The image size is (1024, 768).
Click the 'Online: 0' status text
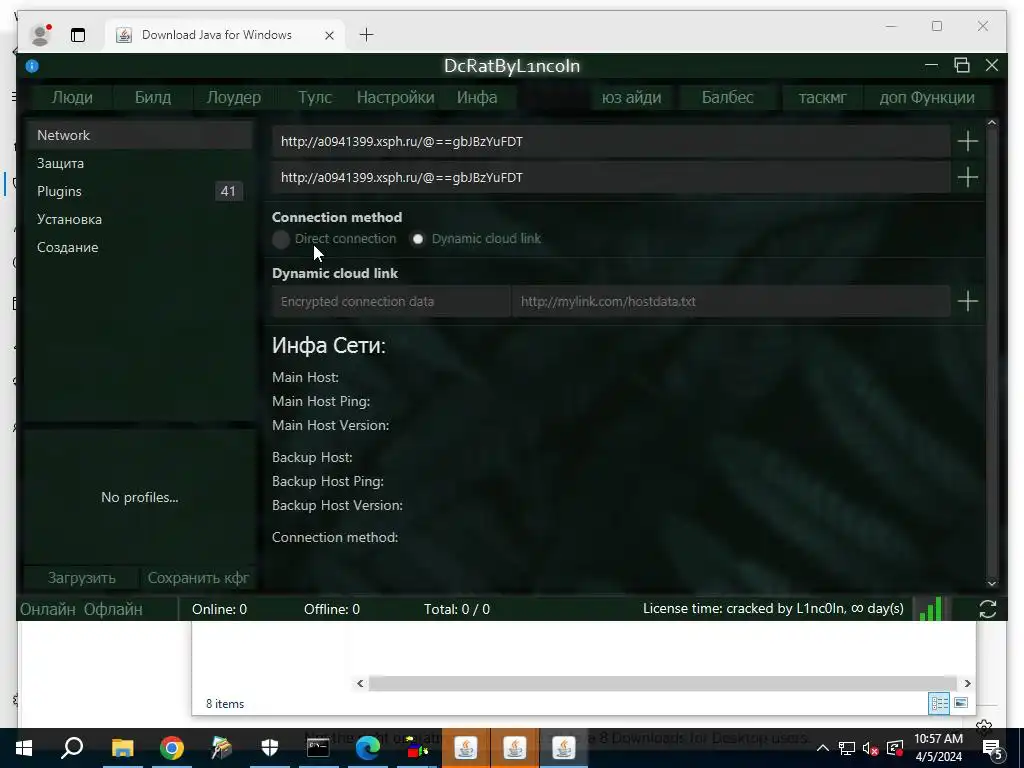point(219,609)
